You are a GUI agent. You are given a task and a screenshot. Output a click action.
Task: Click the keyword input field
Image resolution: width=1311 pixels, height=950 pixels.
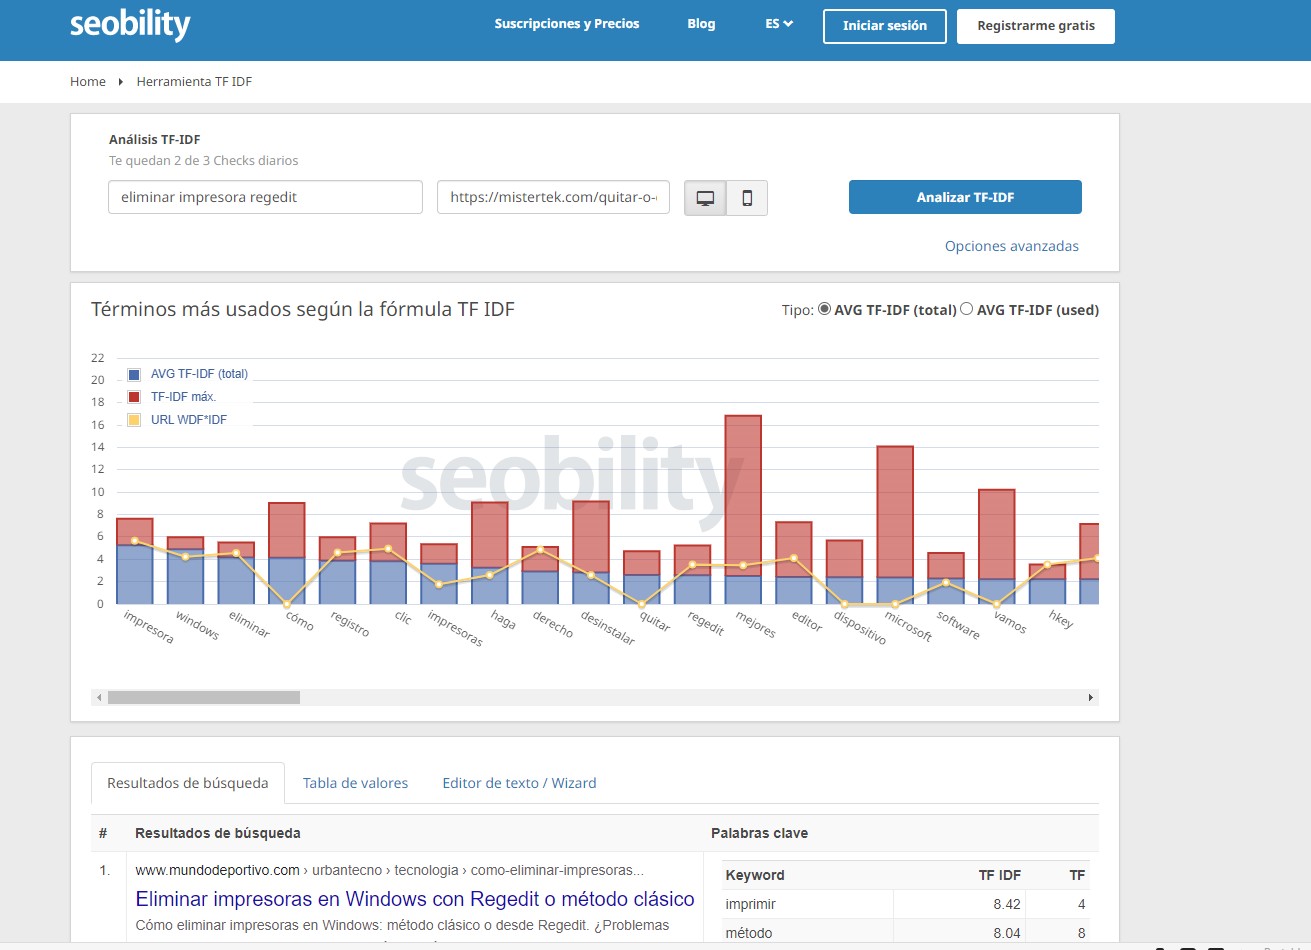pyautogui.click(x=265, y=197)
